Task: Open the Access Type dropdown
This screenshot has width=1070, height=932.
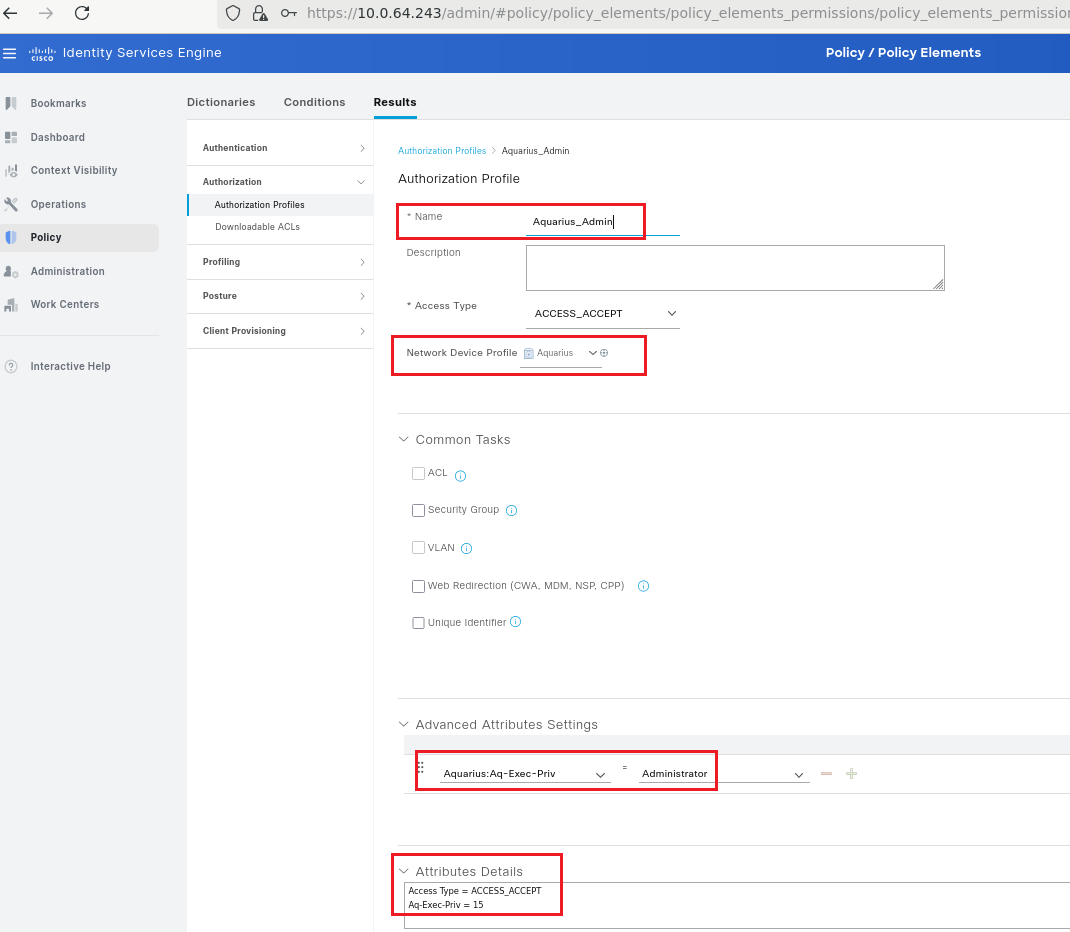Action: pyautogui.click(x=603, y=314)
